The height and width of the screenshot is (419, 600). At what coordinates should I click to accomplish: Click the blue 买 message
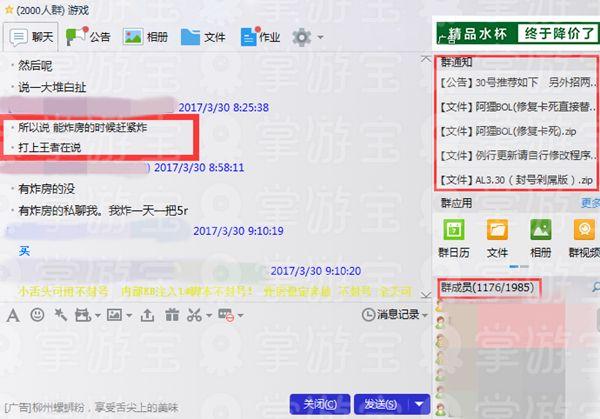[24, 251]
